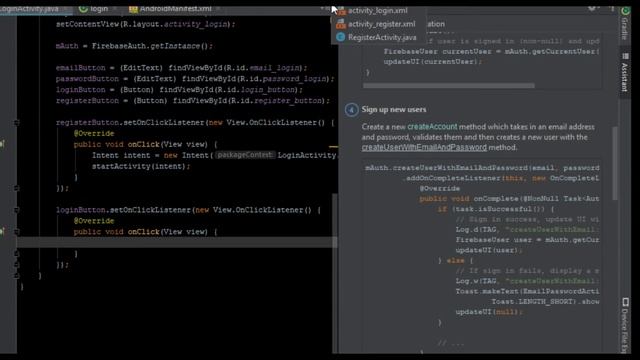Click the loginButton findViewById line
The image size is (640, 360).
pyautogui.click(x=180, y=90)
